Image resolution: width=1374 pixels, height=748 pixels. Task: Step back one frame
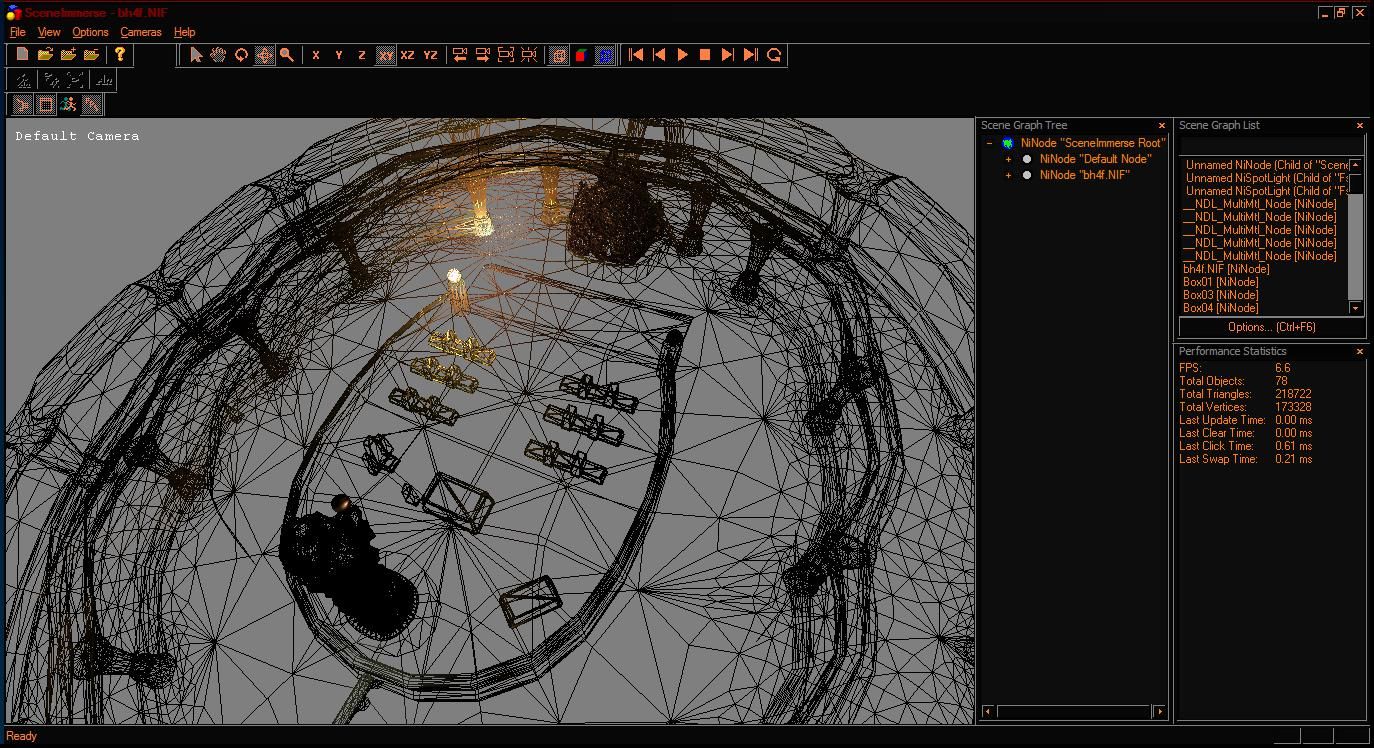coord(659,55)
